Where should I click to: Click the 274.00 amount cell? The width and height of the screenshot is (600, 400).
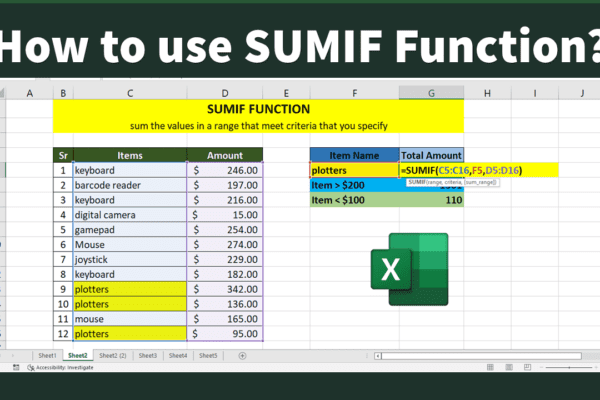[x=225, y=245]
